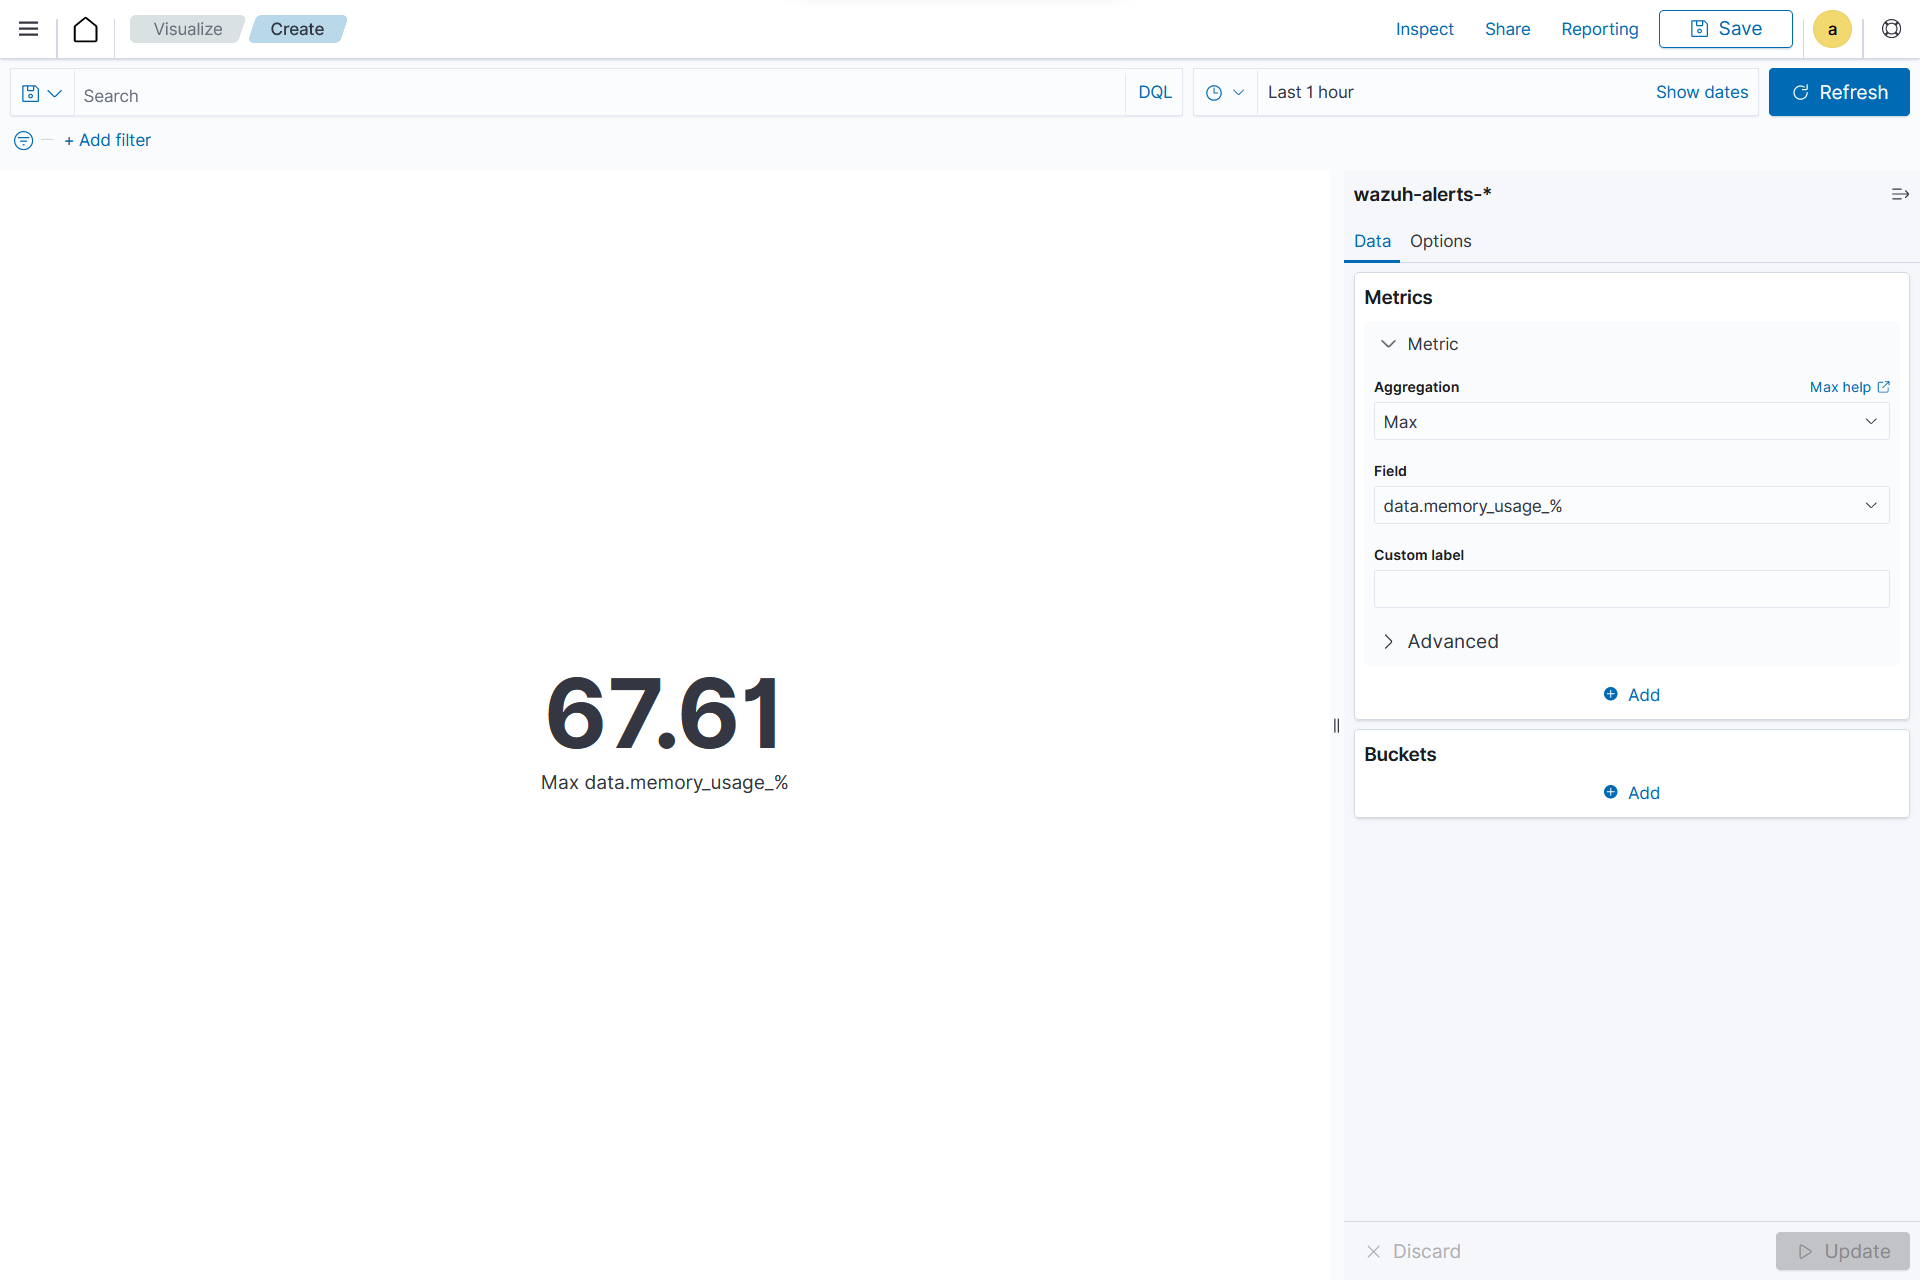Select the Data tab
This screenshot has width=1920, height=1280.
[x=1372, y=241]
